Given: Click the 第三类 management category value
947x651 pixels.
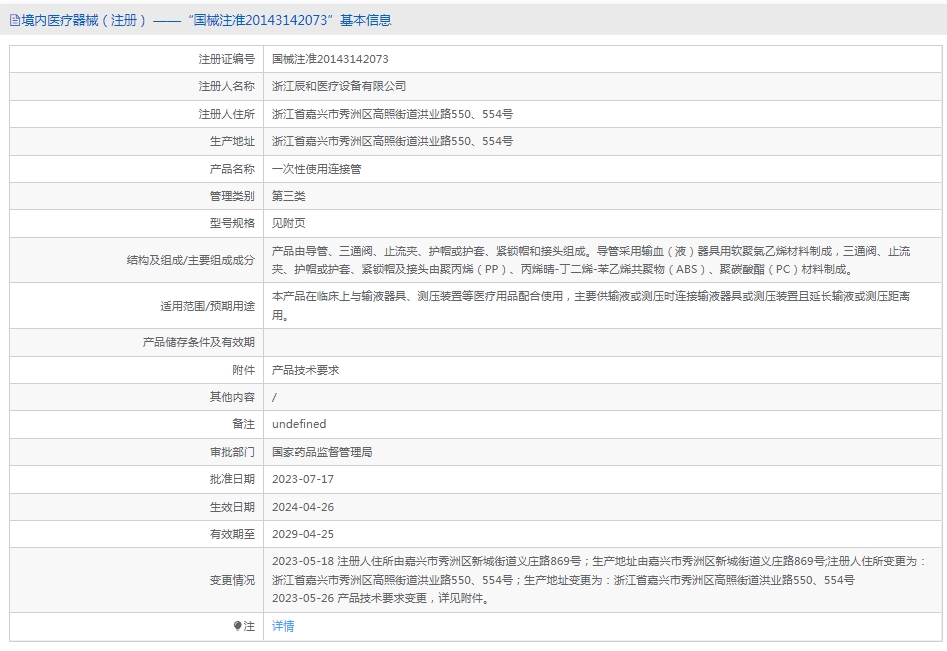Looking at the screenshot, I should pos(288,196).
